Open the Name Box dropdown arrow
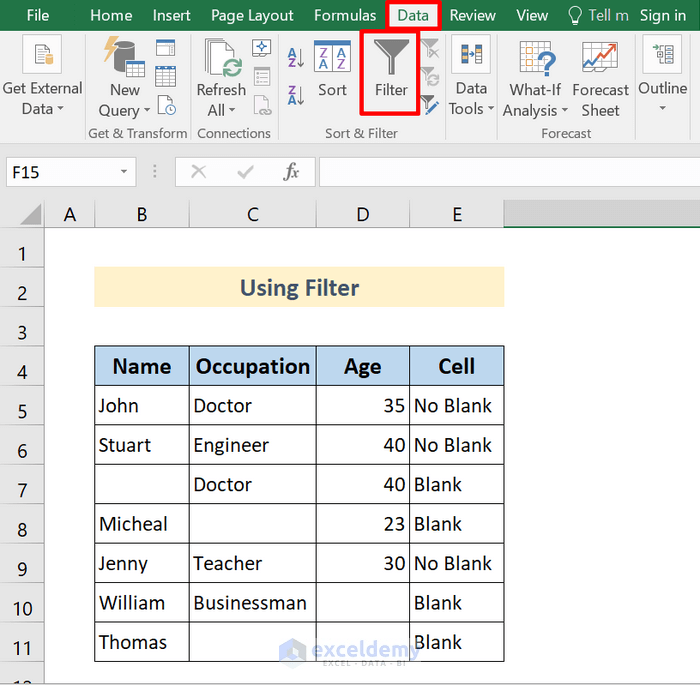The height and width of the screenshot is (685, 700). pyautogui.click(x=124, y=172)
